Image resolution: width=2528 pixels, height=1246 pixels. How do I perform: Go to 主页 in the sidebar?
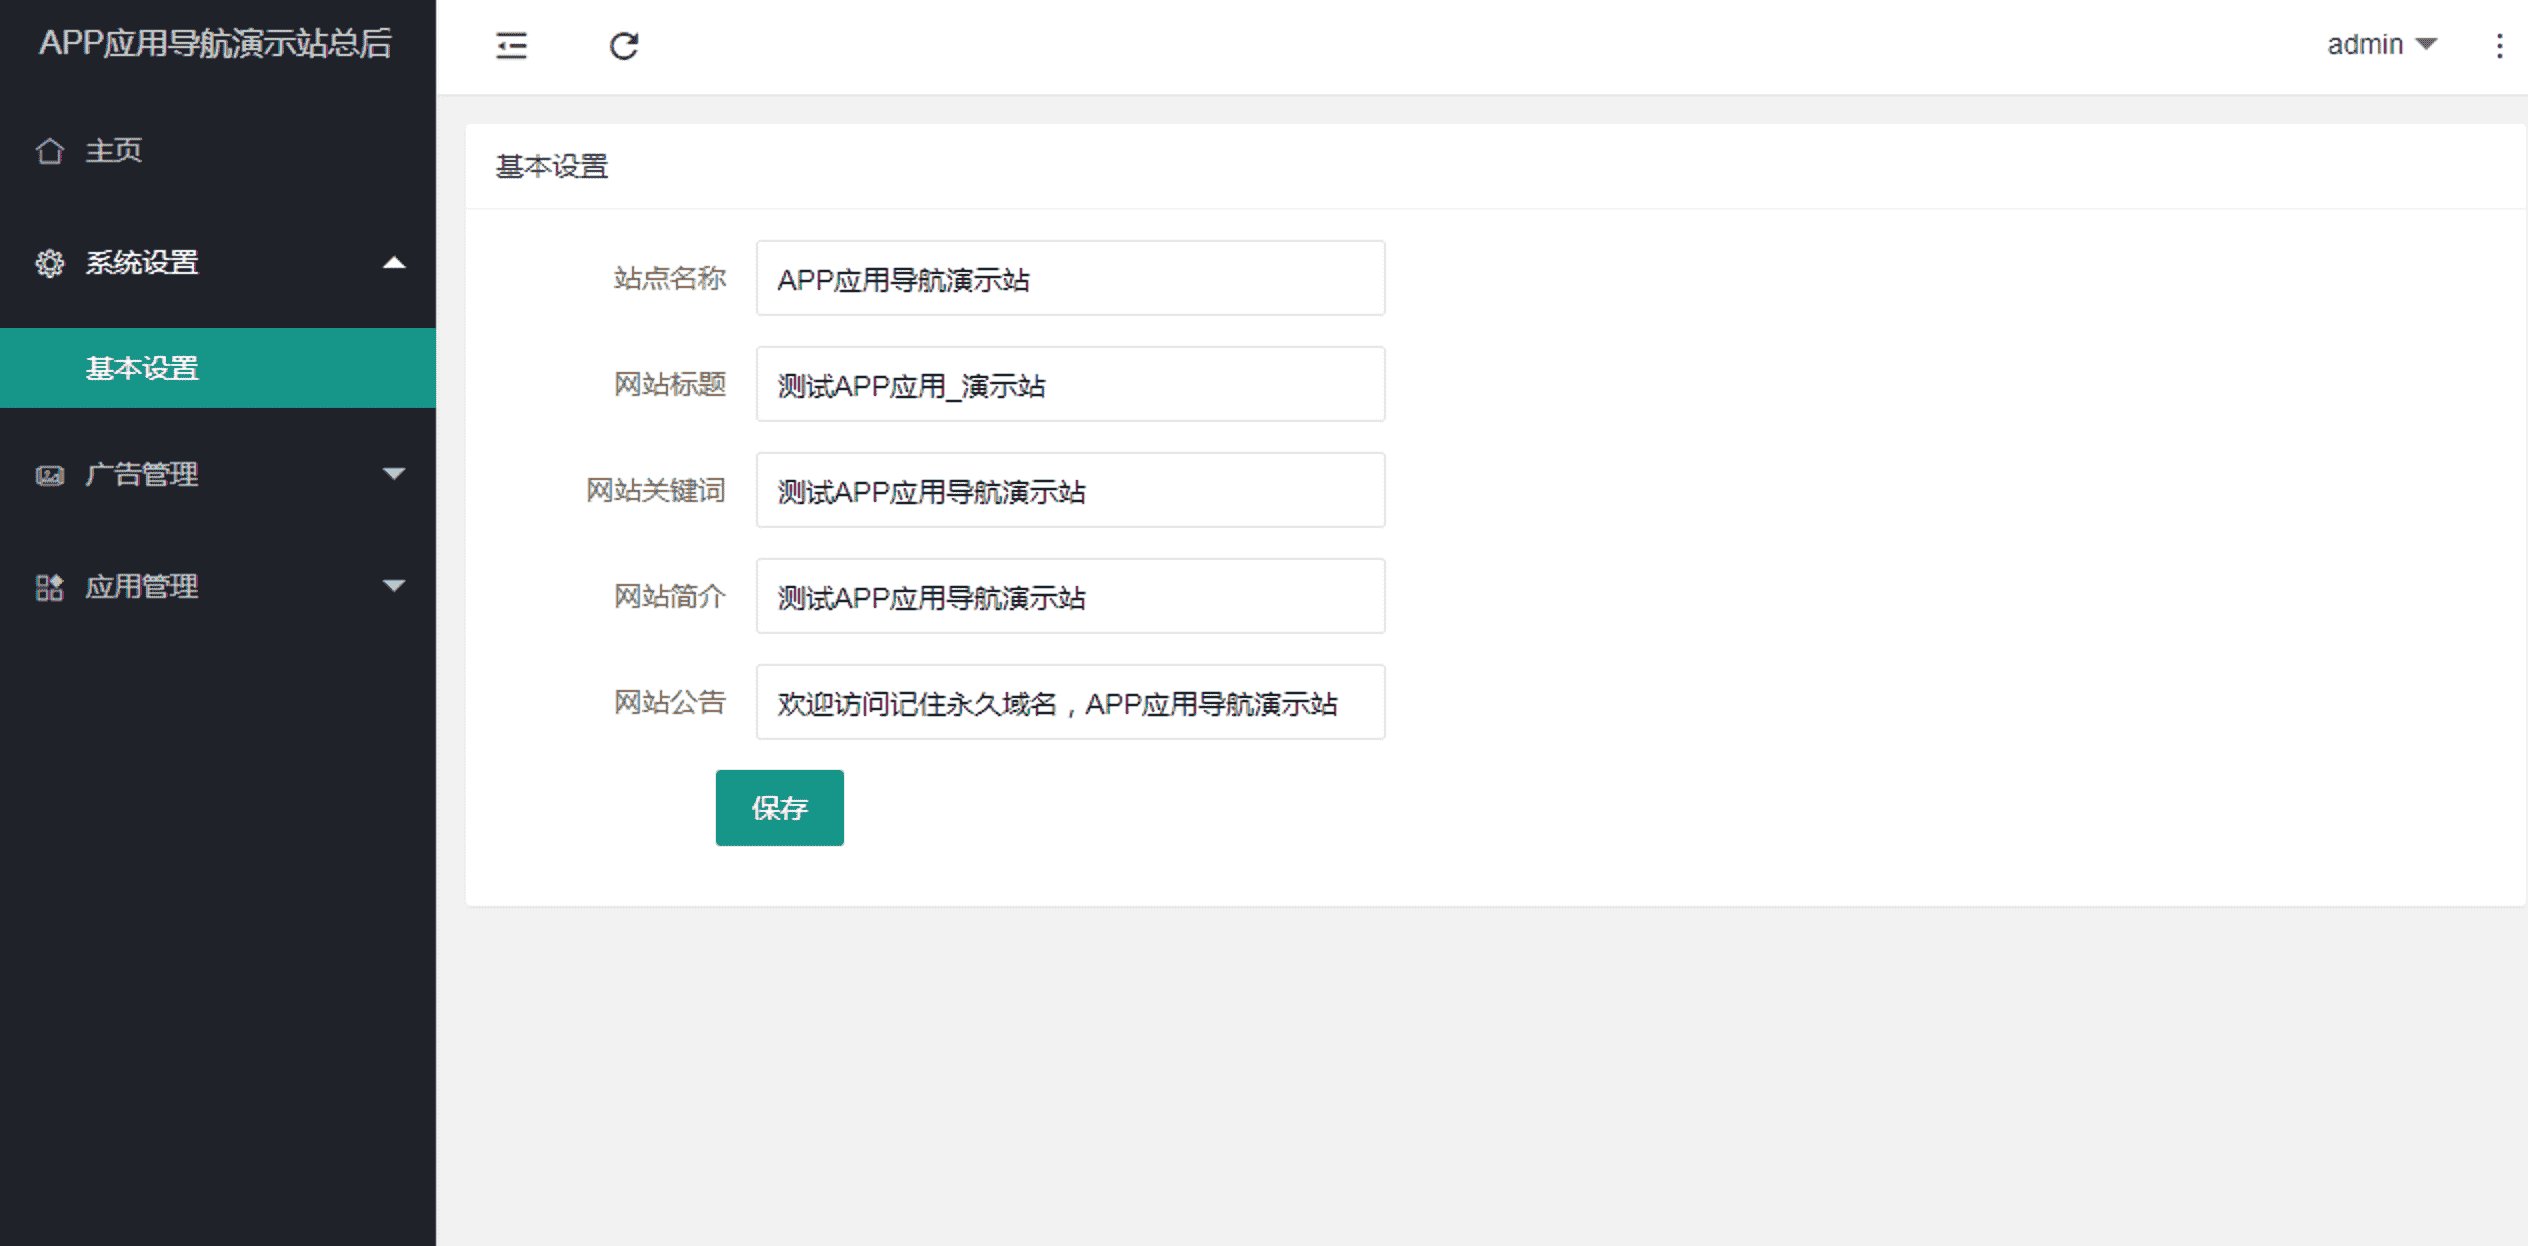pos(114,151)
